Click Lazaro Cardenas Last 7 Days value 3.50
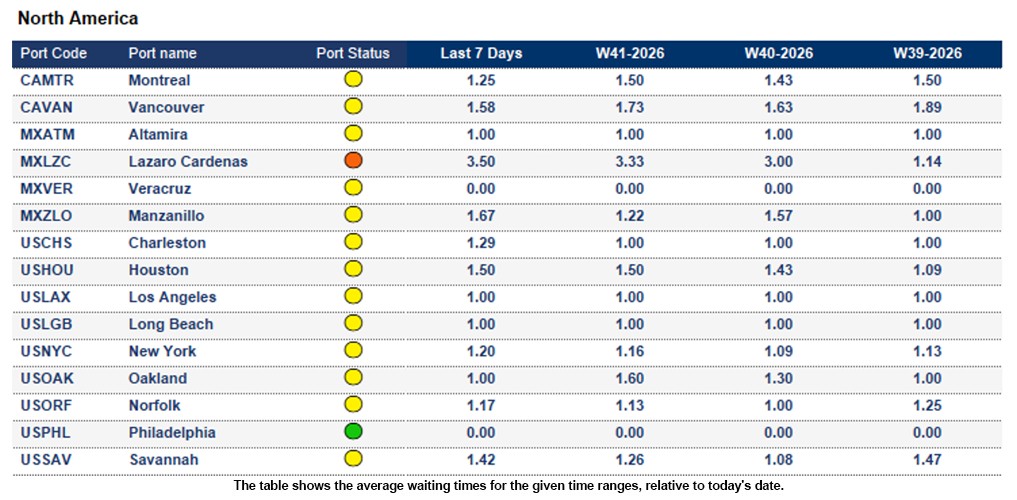The width and height of the screenshot is (1017, 500). [481, 162]
